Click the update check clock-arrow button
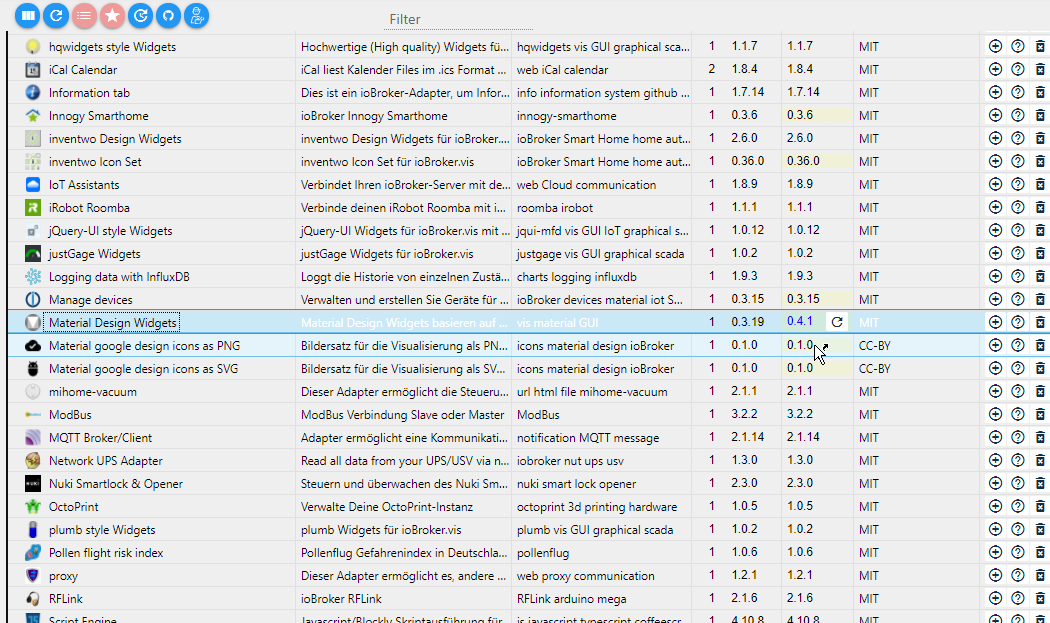1050x623 pixels. (140, 15)
